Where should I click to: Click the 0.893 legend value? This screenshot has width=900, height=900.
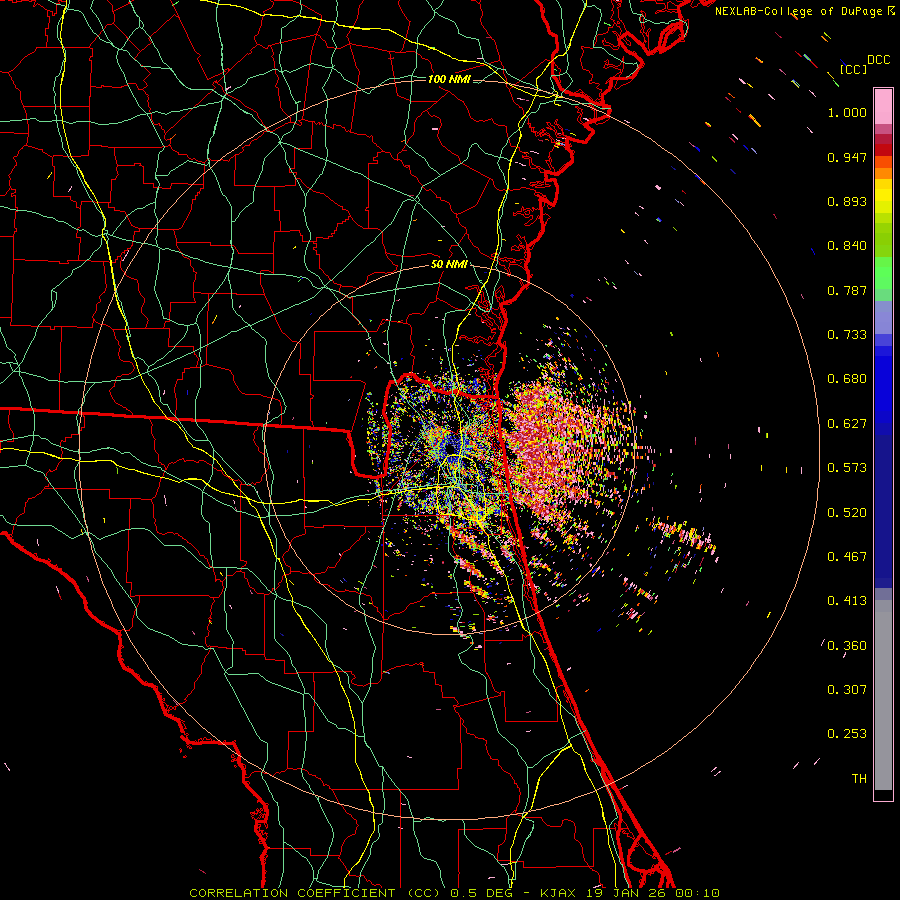point(847,201)
